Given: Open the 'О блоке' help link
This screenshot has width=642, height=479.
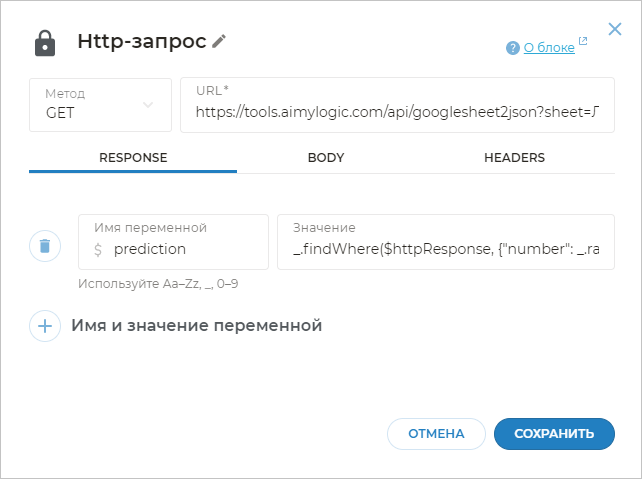Looking at the screenshot, I should 548,47.
